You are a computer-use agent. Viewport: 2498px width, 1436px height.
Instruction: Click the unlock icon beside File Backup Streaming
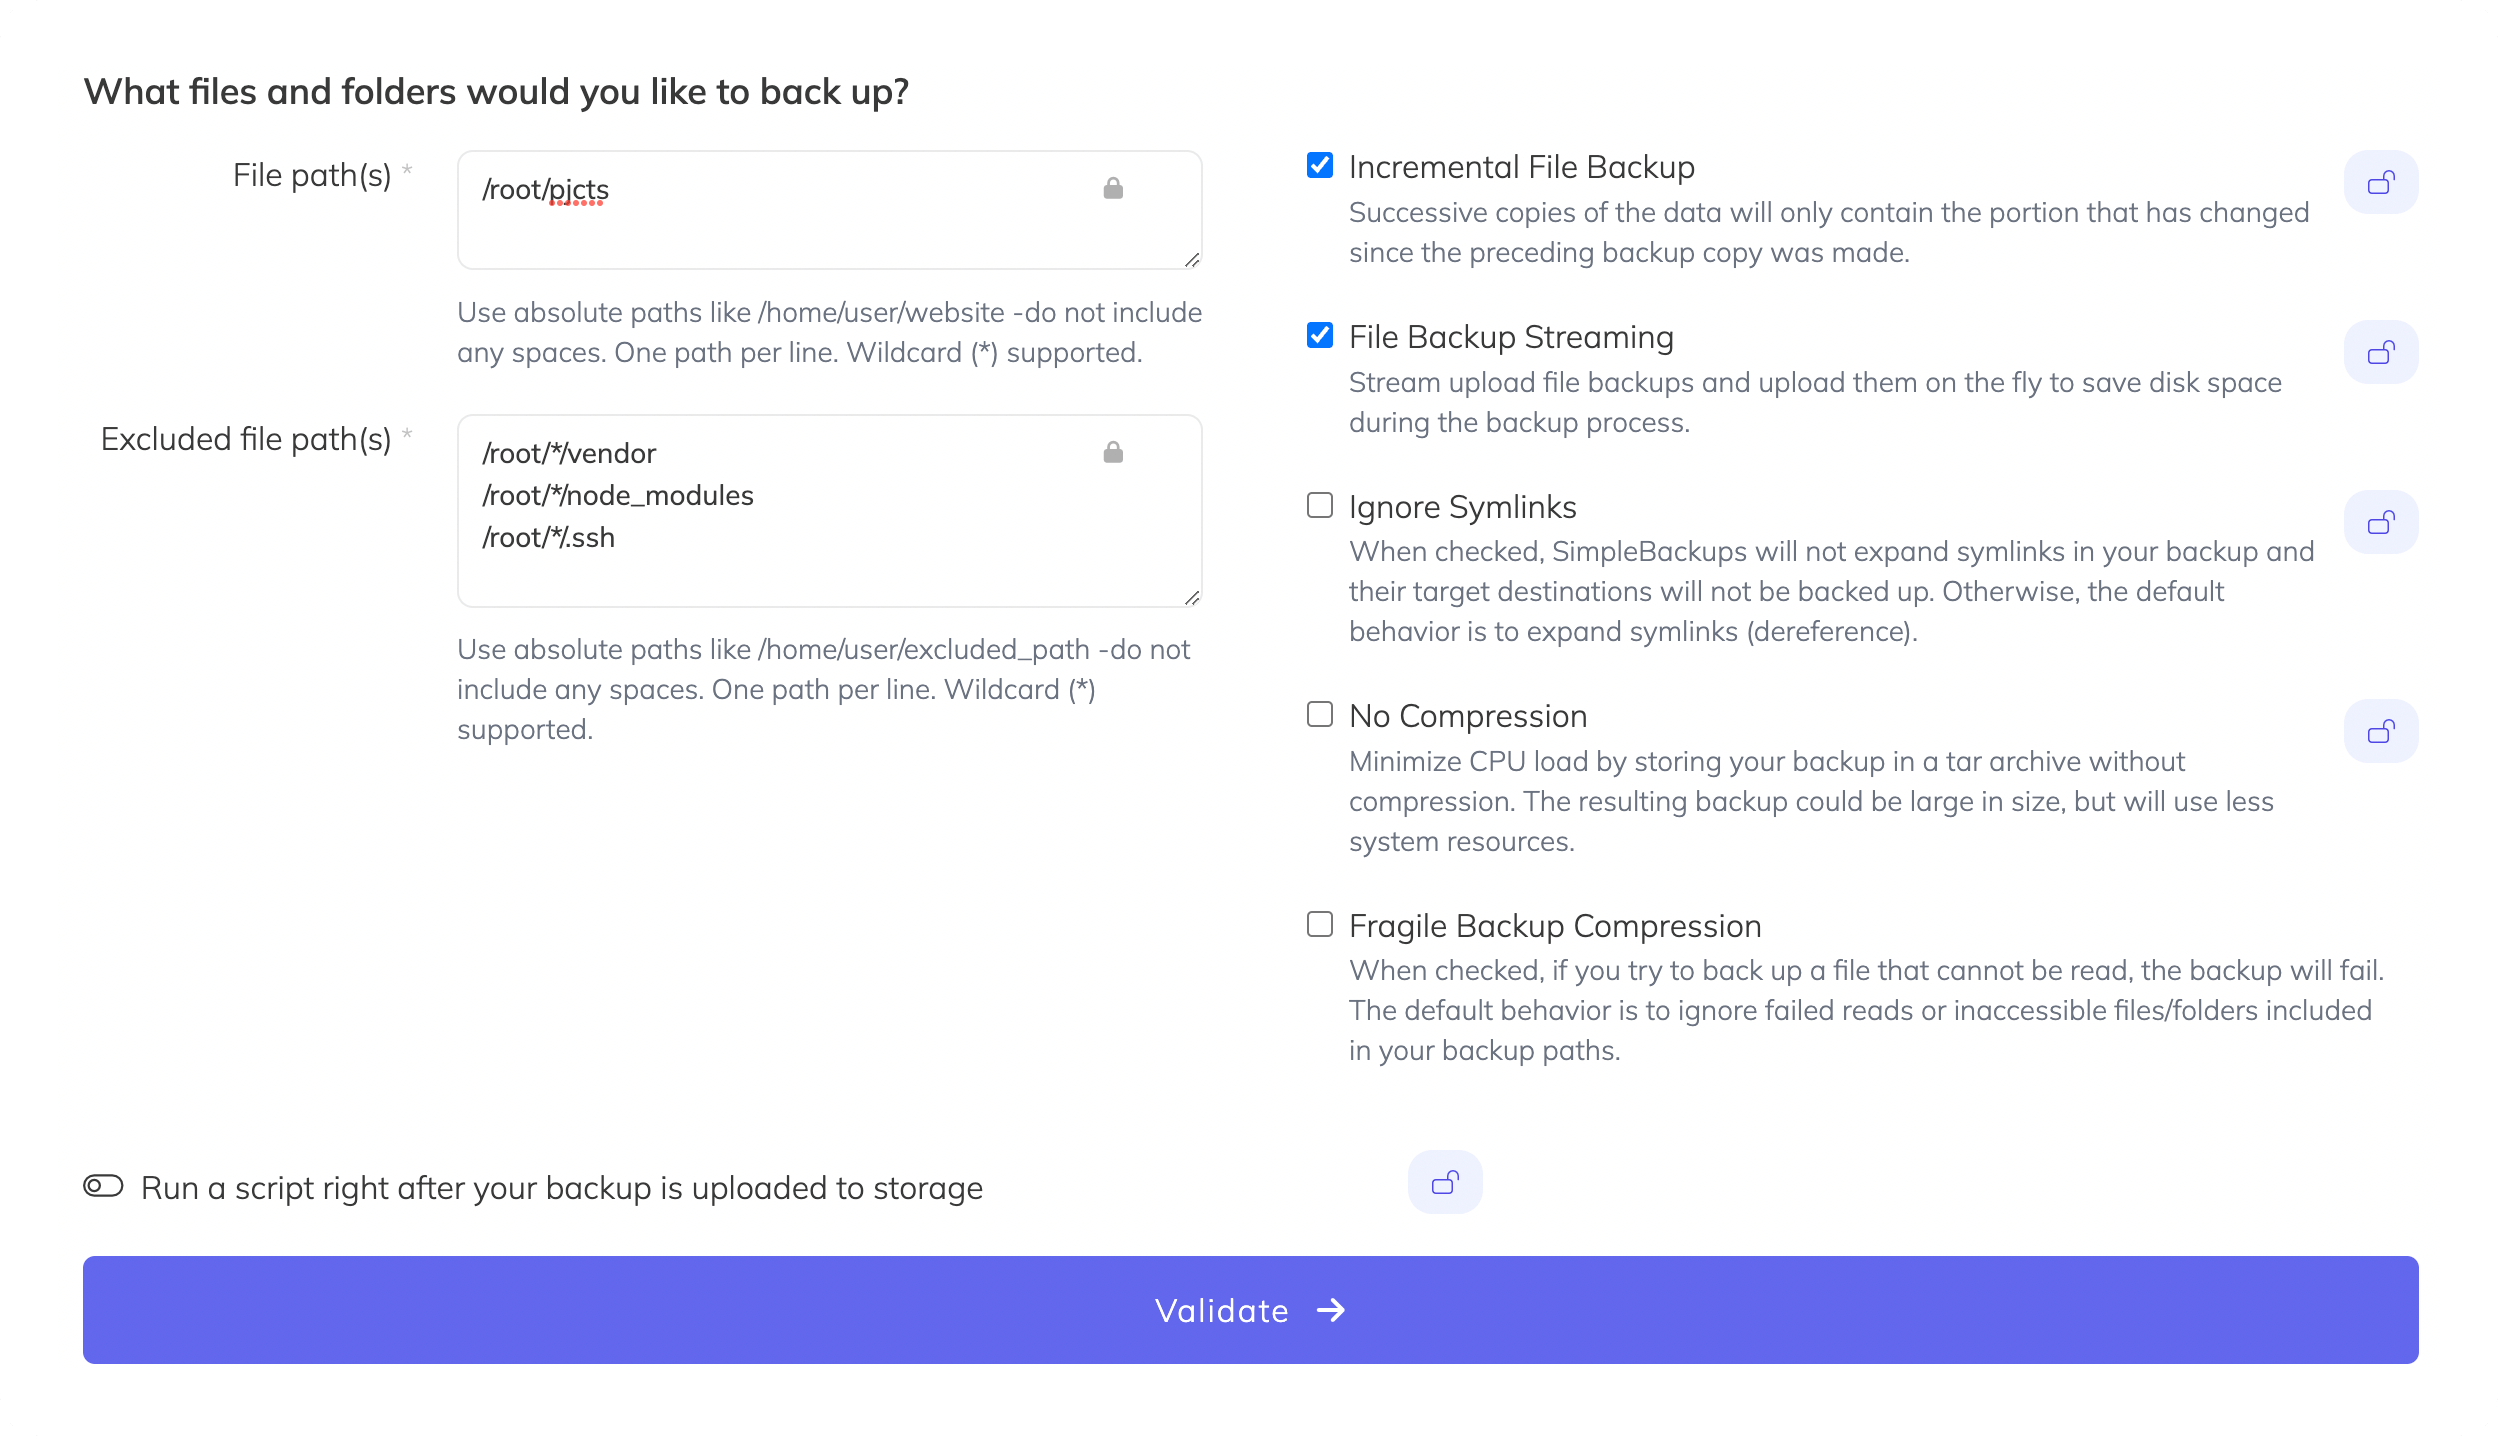(x=2380, y=352)
